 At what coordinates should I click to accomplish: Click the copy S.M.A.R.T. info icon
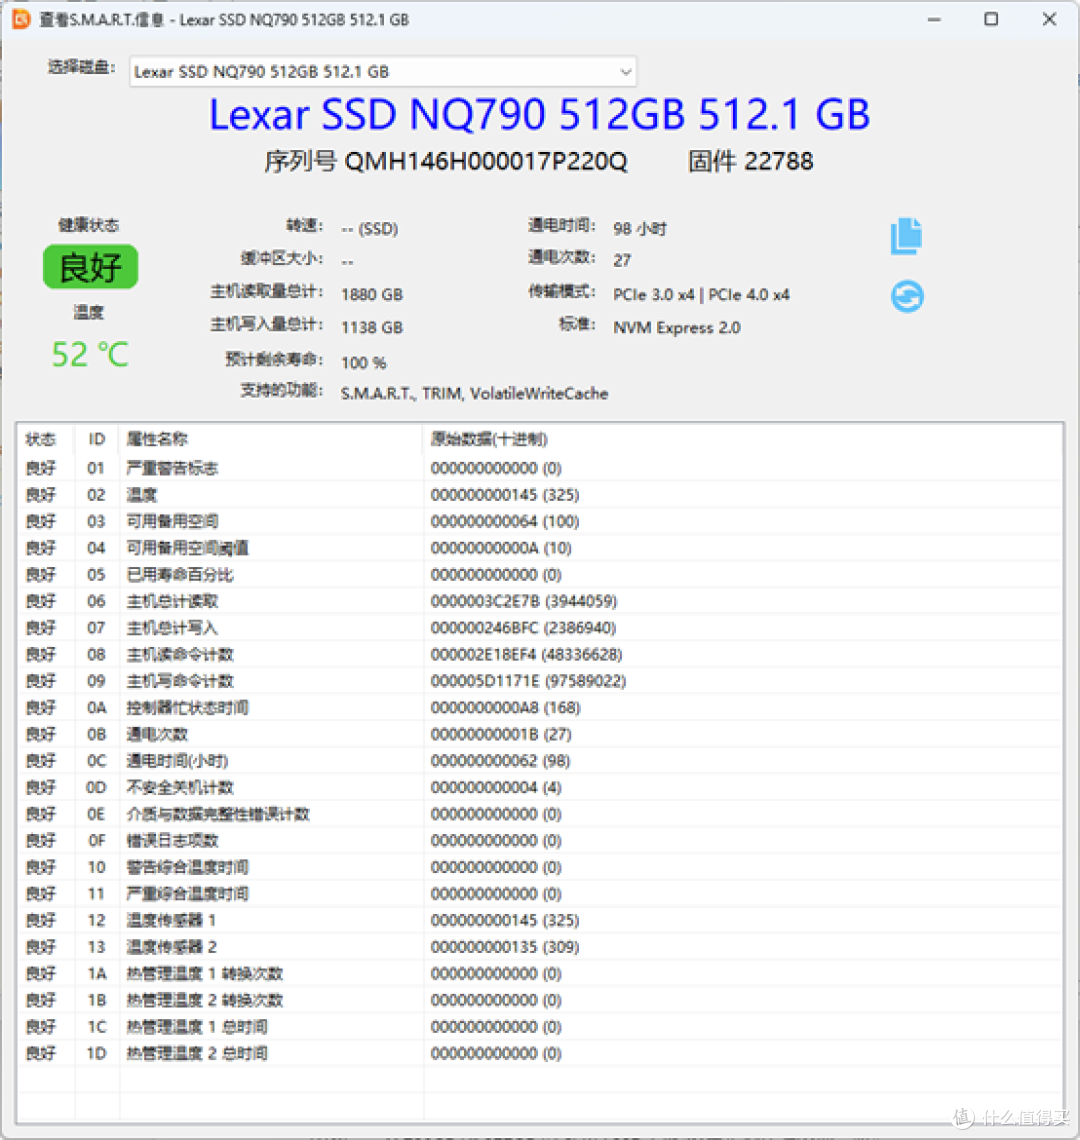(906, 236)
